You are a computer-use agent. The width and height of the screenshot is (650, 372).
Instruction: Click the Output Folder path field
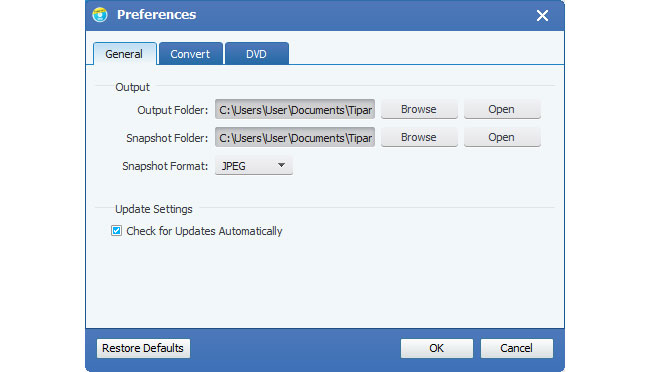[x=295, y=109]
